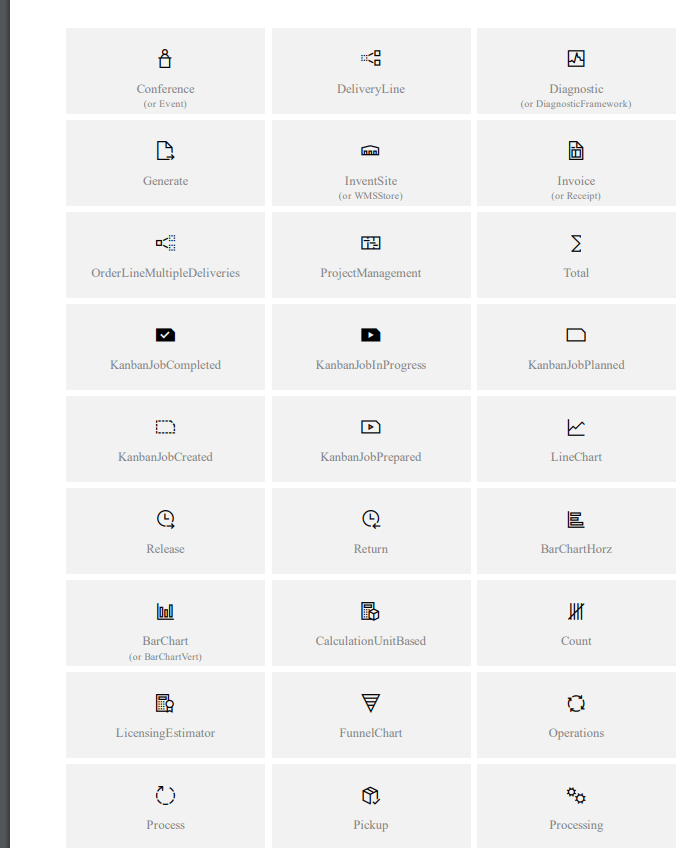Click the Diagnostic chart icon
The width and height of the screenshot is (700, 848).
(x=576, y=59)
